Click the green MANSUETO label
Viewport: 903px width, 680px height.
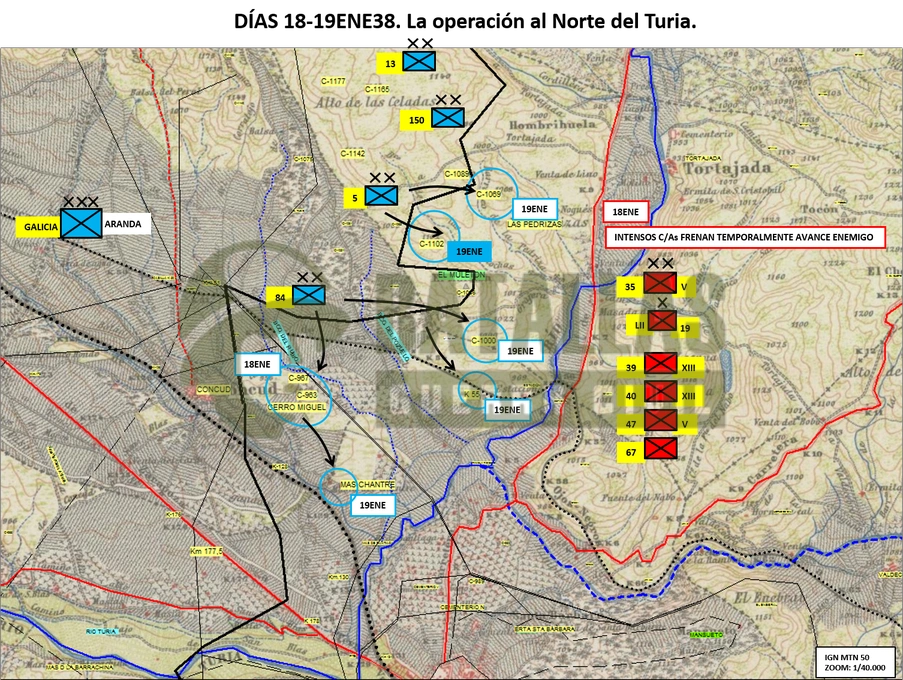pyautogui.click(x=706, y=635)
